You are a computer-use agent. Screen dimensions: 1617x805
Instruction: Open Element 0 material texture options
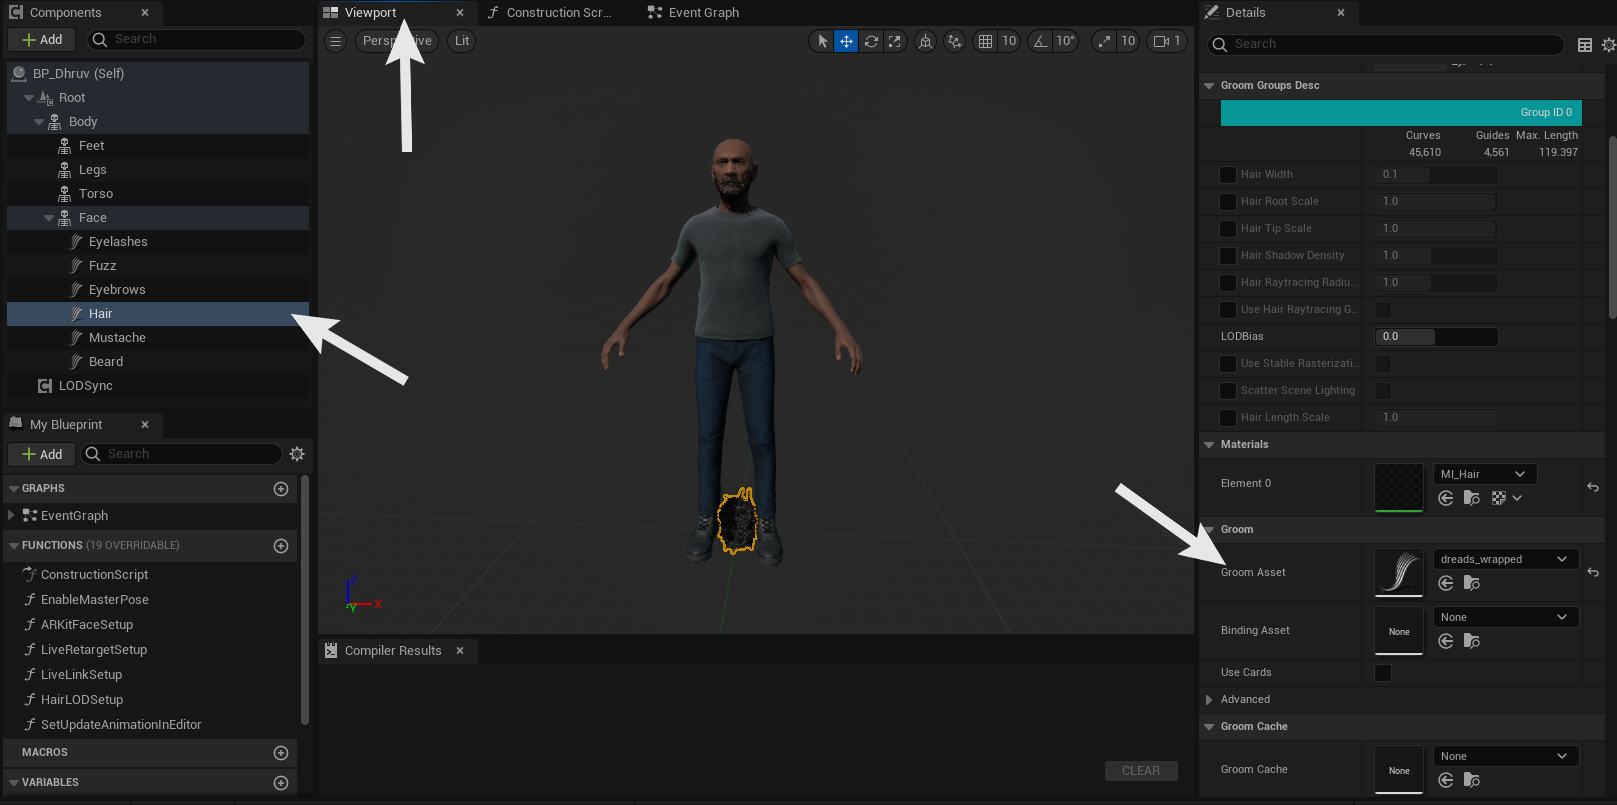pyautogui.click(x=1506, y=498)
